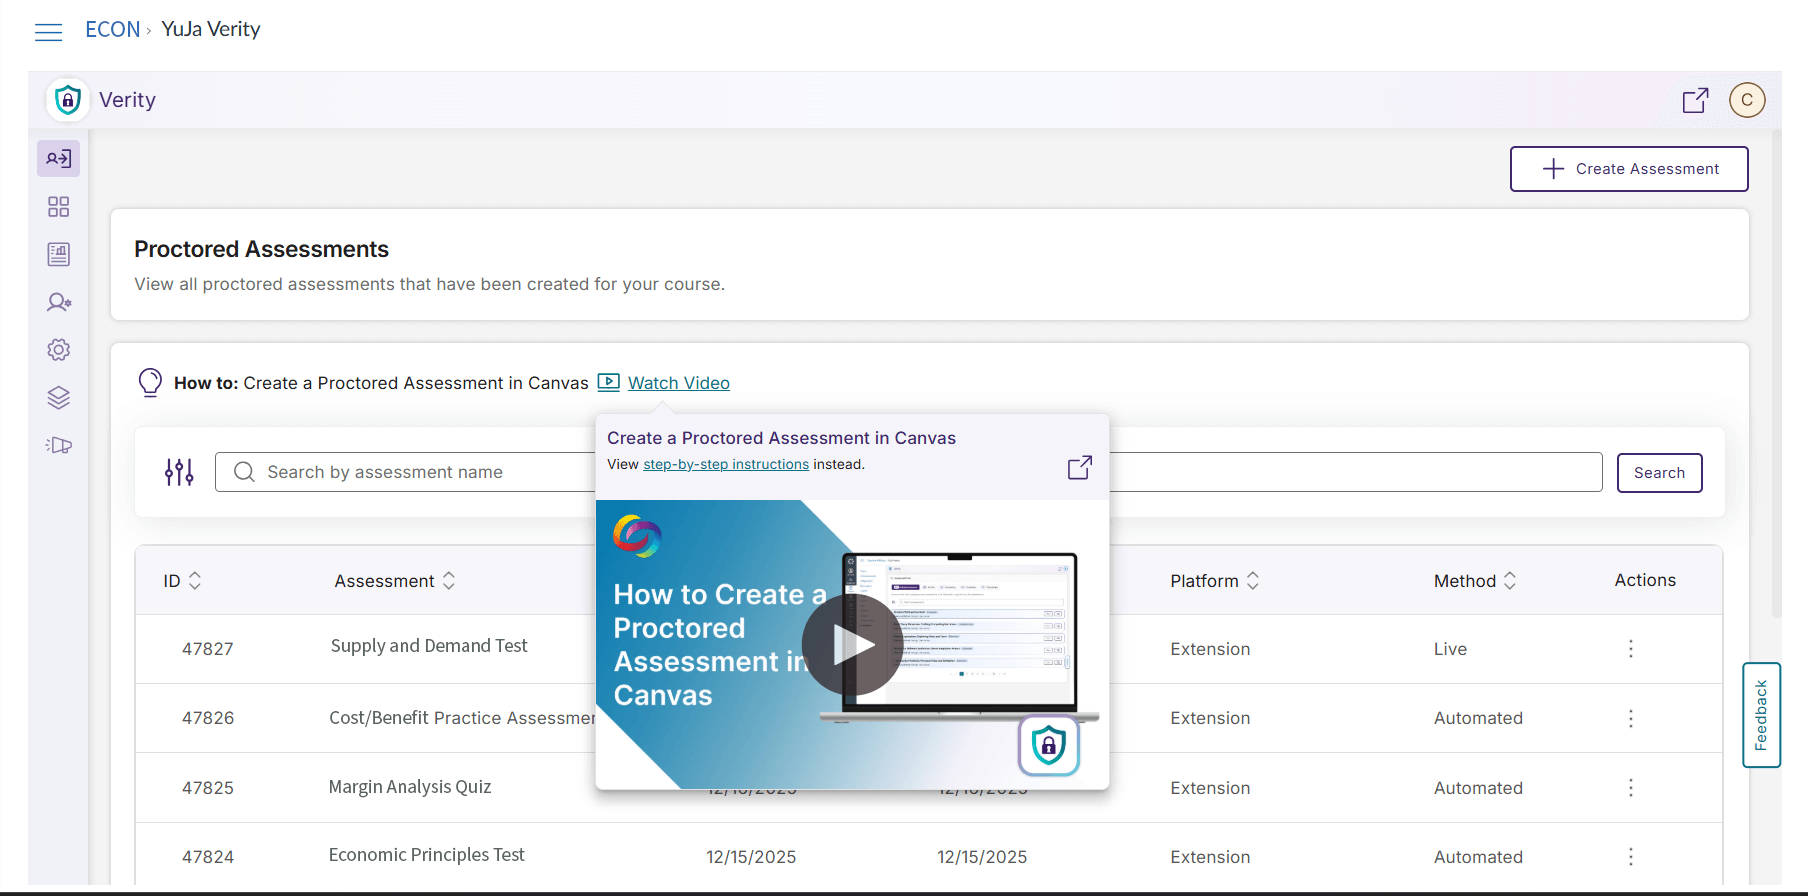Click the YuJa Verity breadcrumb text
This screenshot has width=1808, height=896.
coord(211,30)
